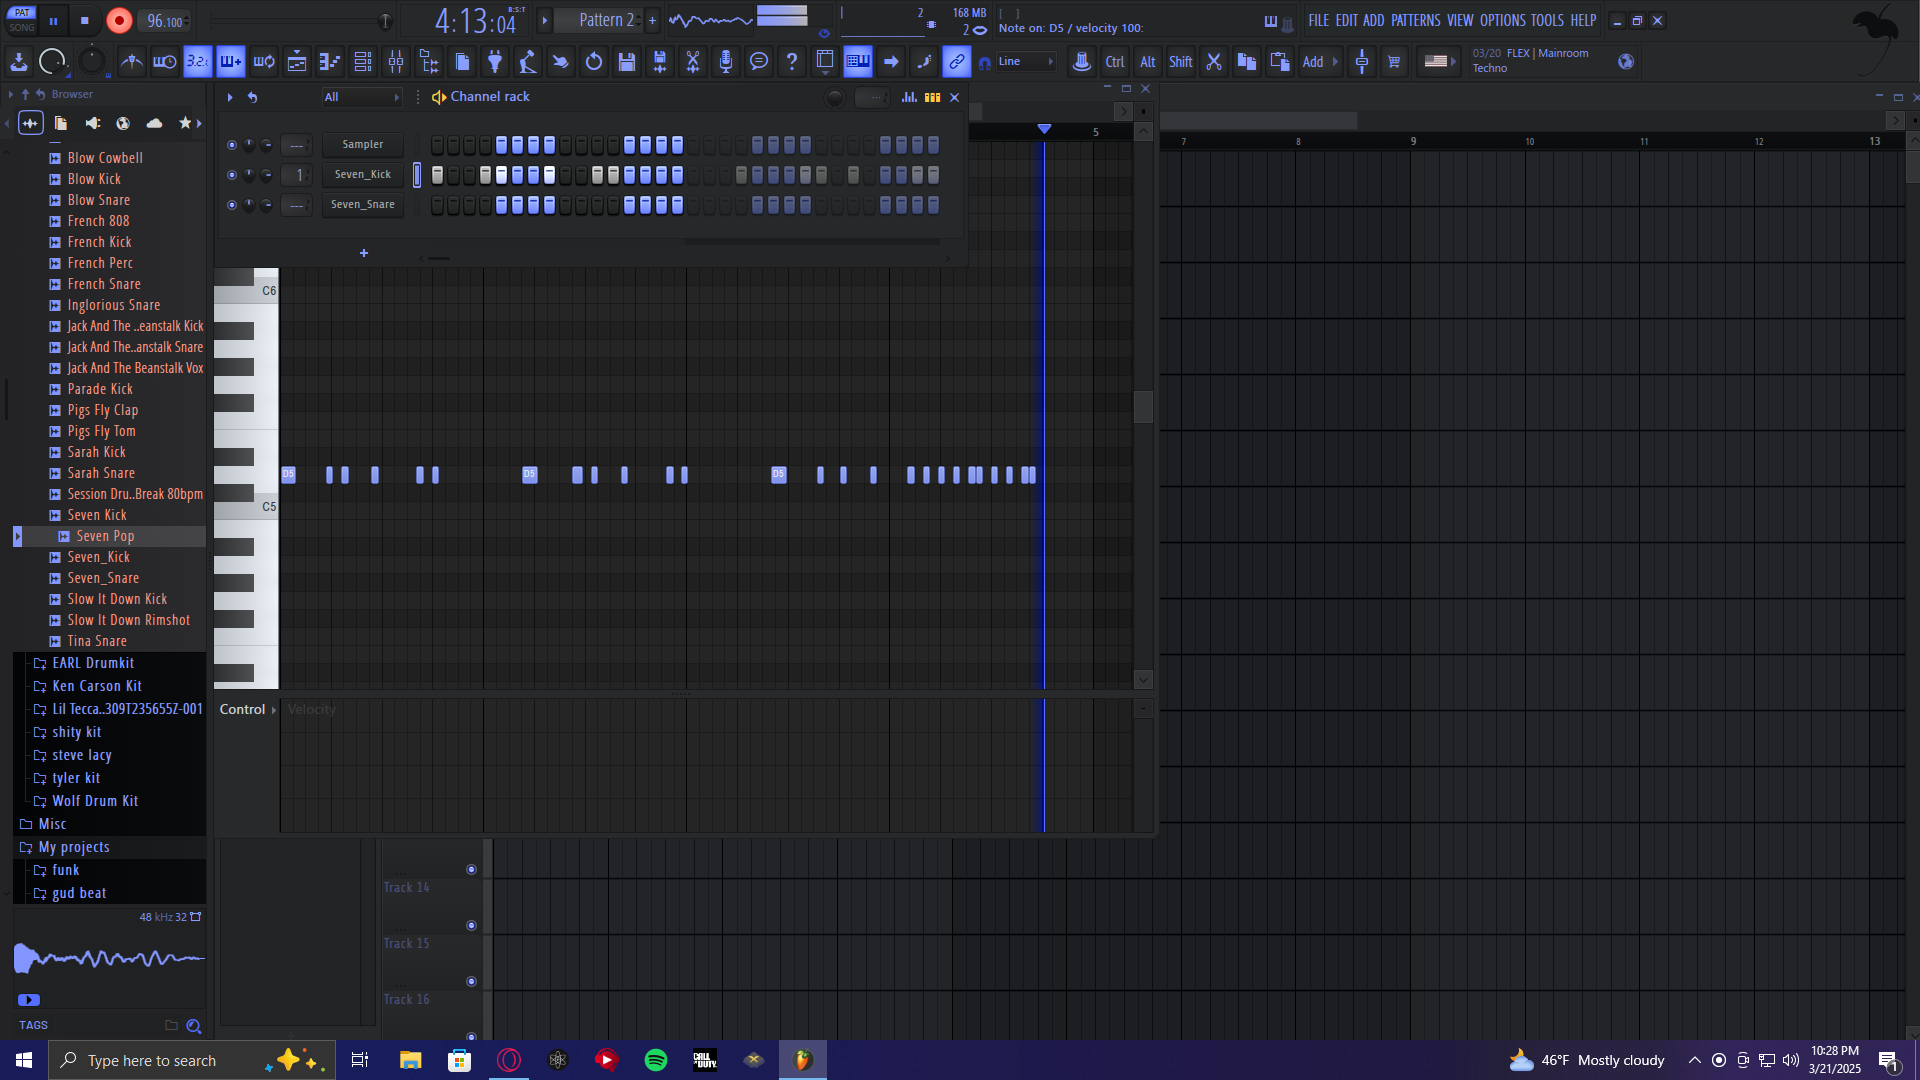Click the floppy disk save icon
Screen dimensions: 1920x1080
[x=627, y=62]
